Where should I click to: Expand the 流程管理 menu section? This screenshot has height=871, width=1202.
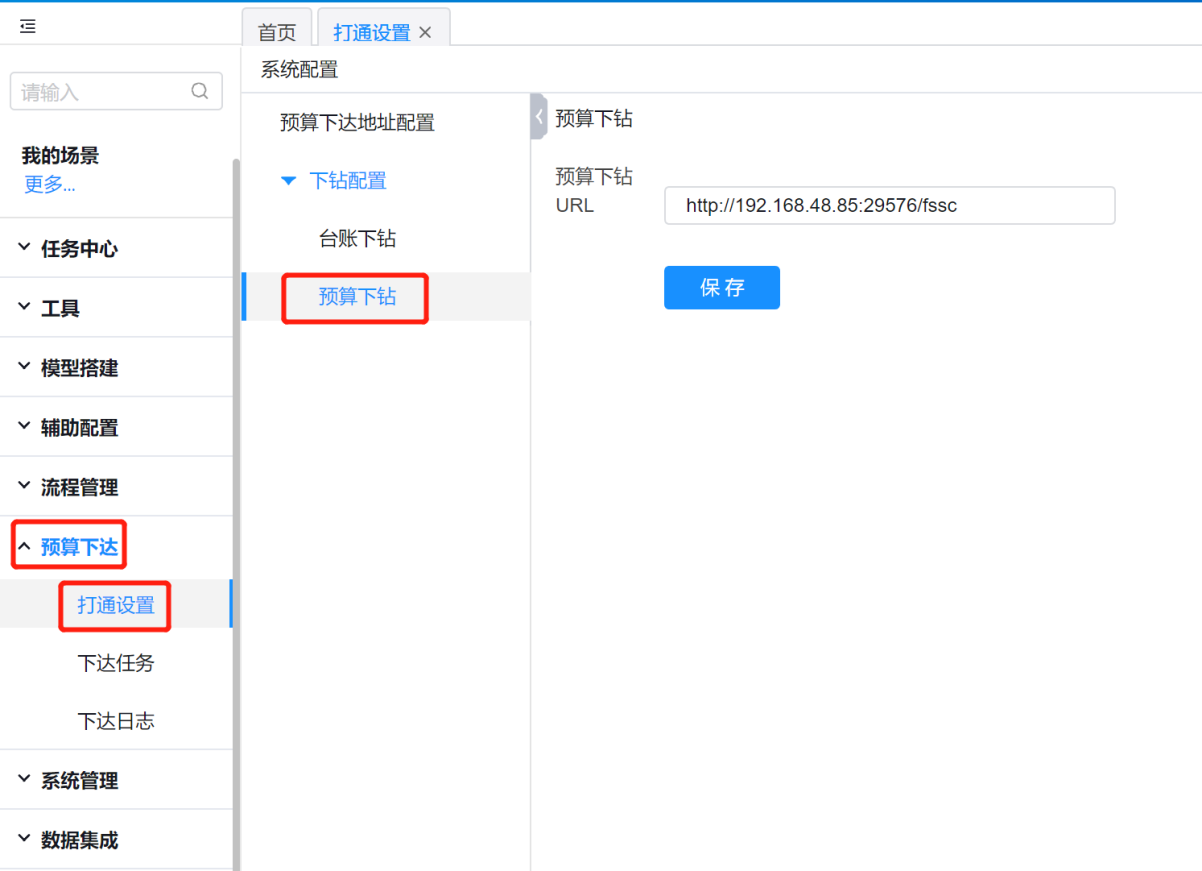(x=78, y=488)
